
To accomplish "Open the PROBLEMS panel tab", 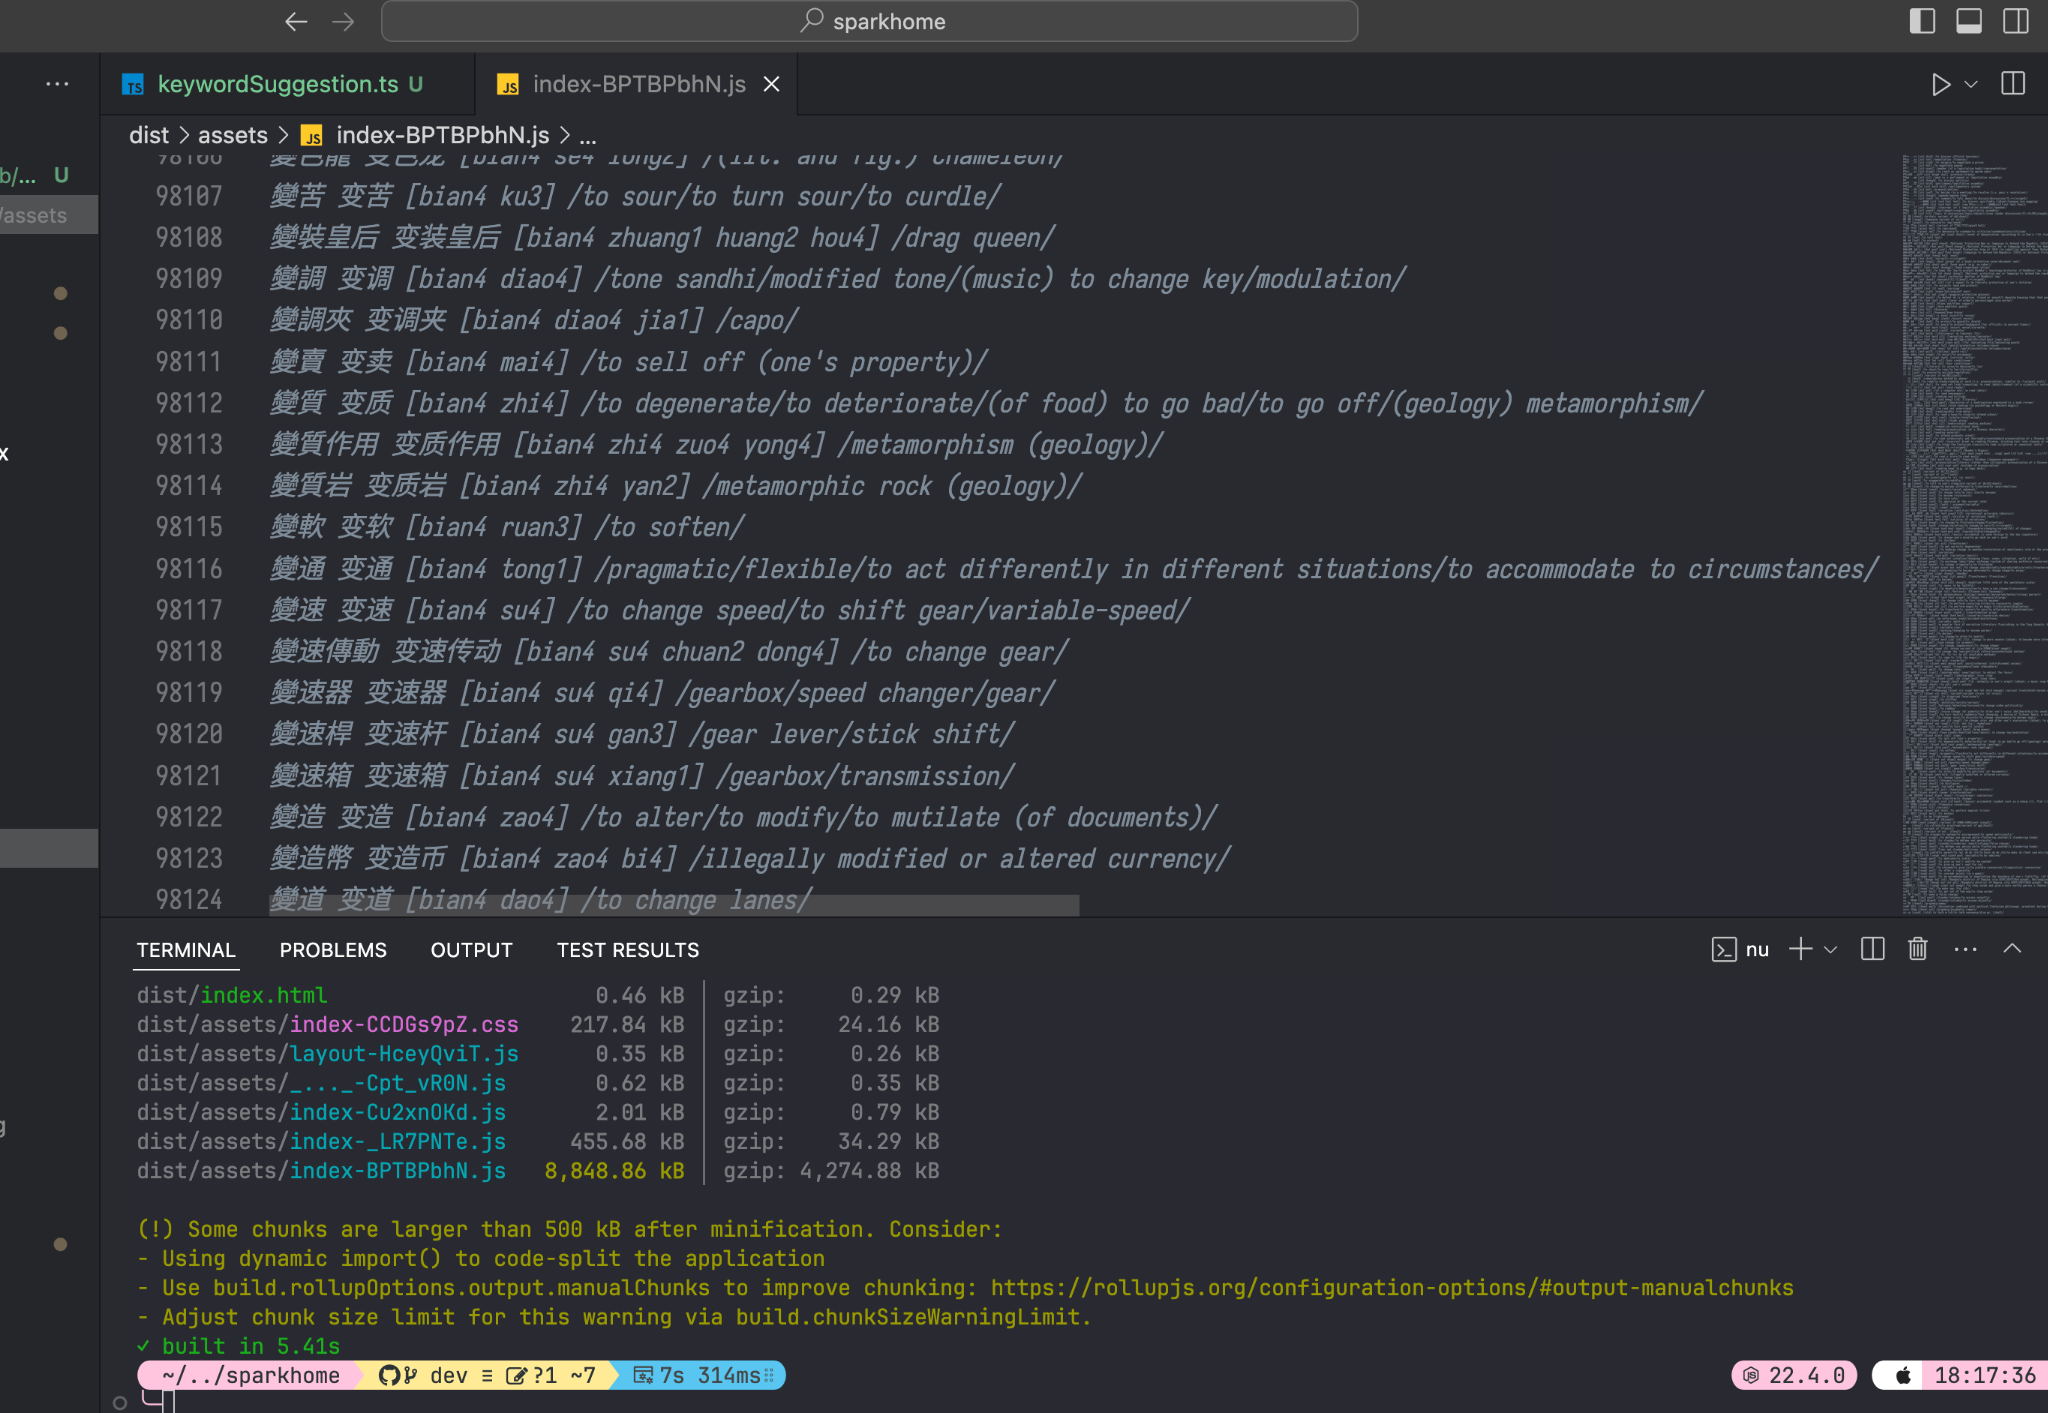I will click(333, 950).
